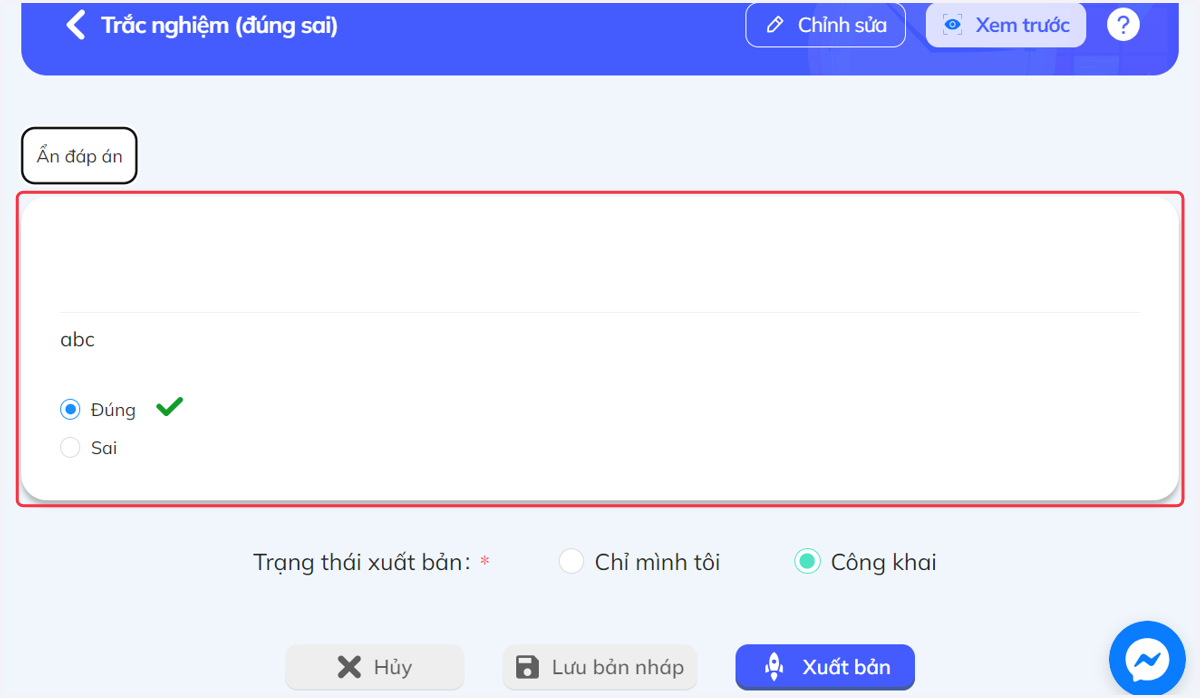Viewport: 1200px width, 698px height.
Task: Click the Trạng thái xuất bản label
Action: coord(362,562)
